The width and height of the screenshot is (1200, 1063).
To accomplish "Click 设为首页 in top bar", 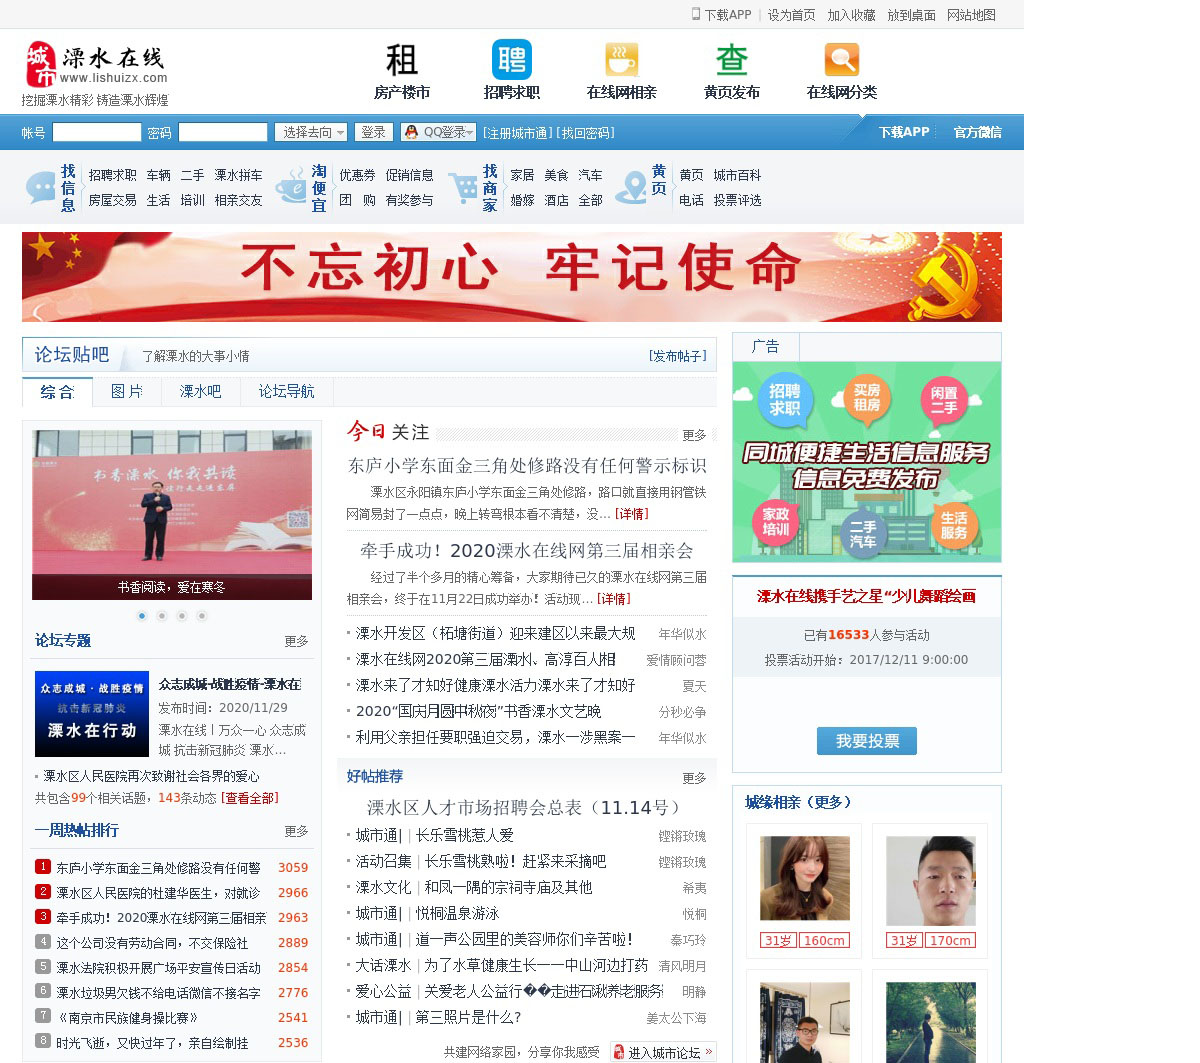I will point(791,15).
